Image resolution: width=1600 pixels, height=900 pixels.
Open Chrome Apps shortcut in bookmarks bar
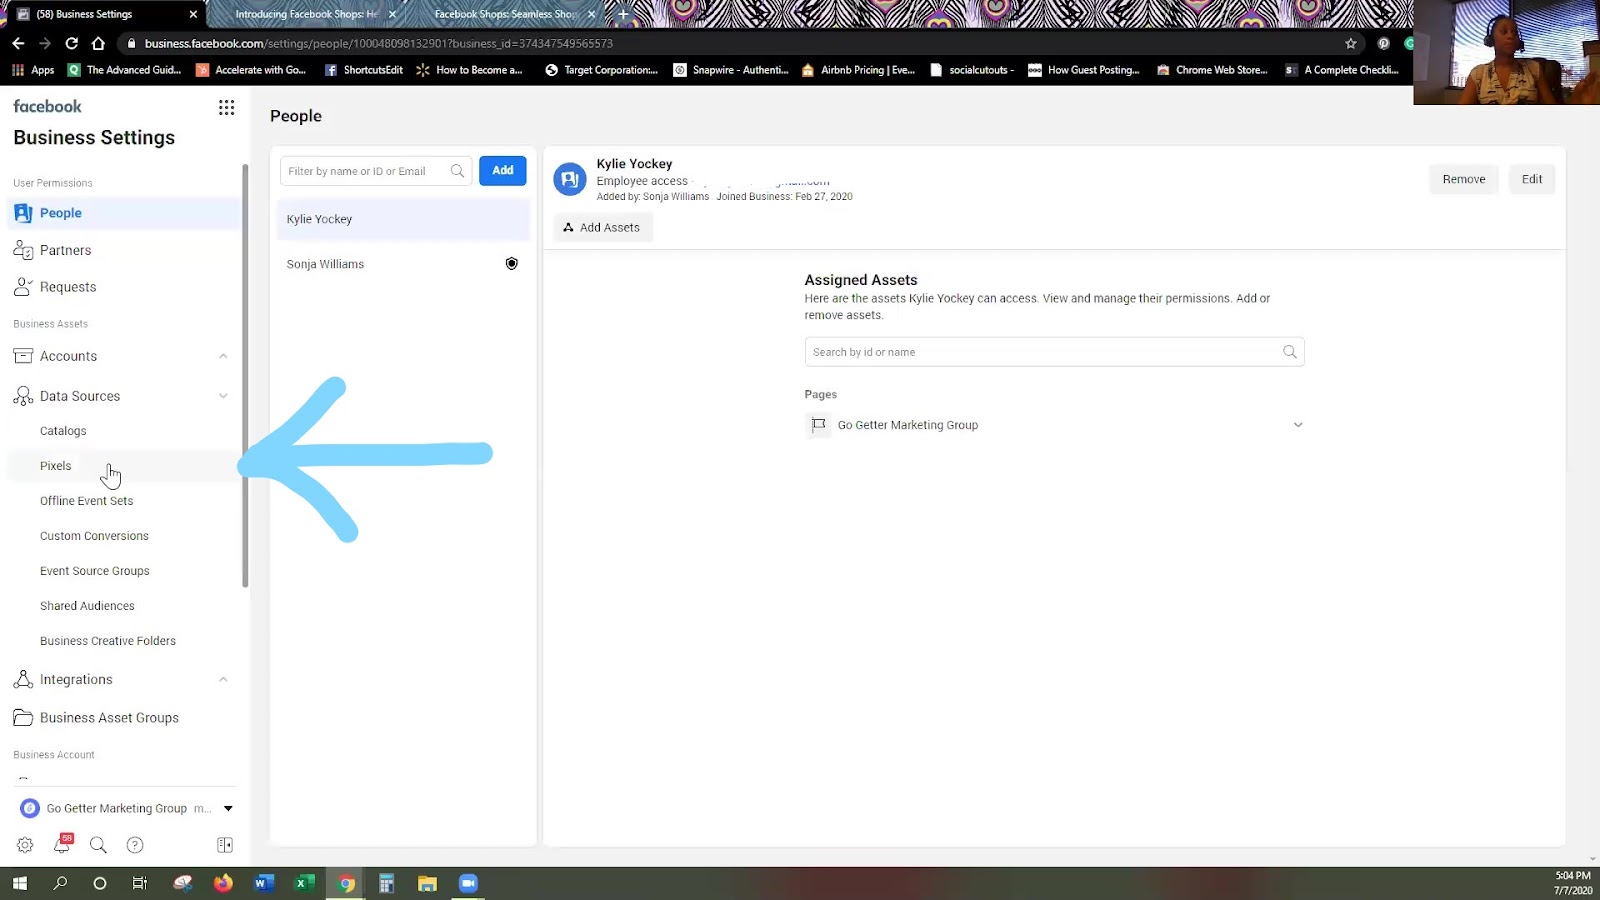33,70
